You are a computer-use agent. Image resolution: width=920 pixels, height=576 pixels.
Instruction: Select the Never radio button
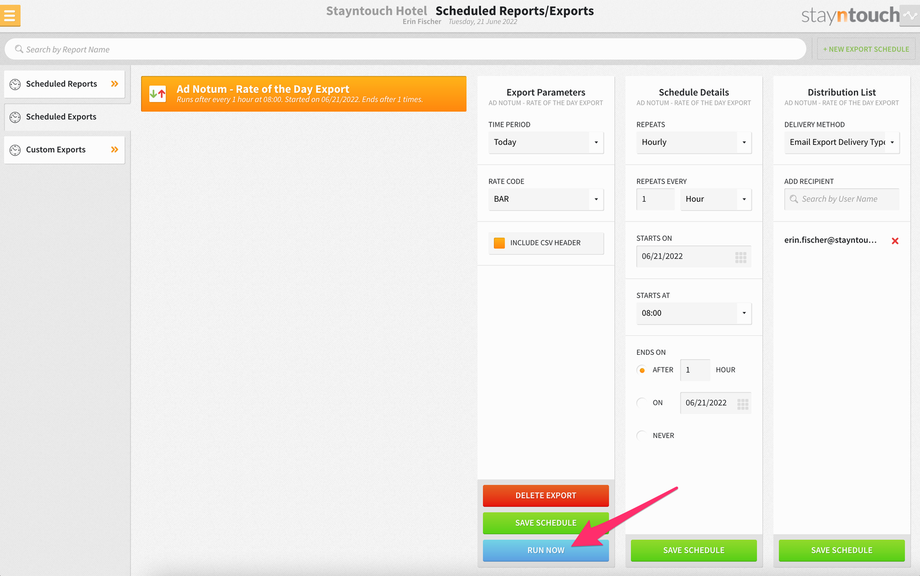click(x=641, y=436)
